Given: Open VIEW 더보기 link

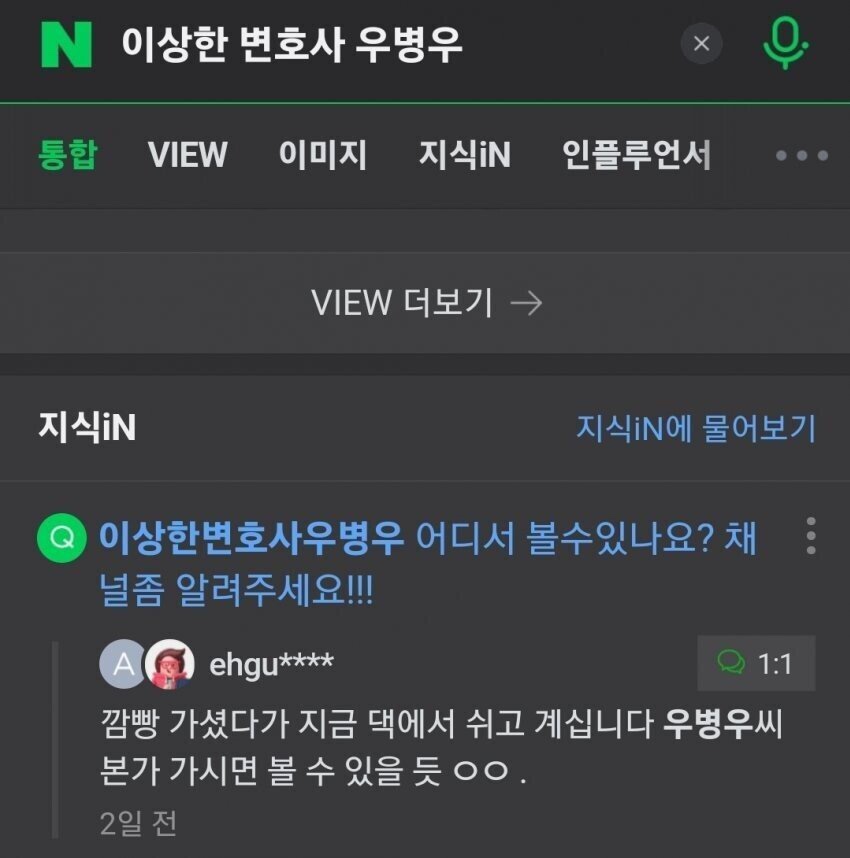Looking at the screenshot, I should pyautogui.click(x=425, y=303).
